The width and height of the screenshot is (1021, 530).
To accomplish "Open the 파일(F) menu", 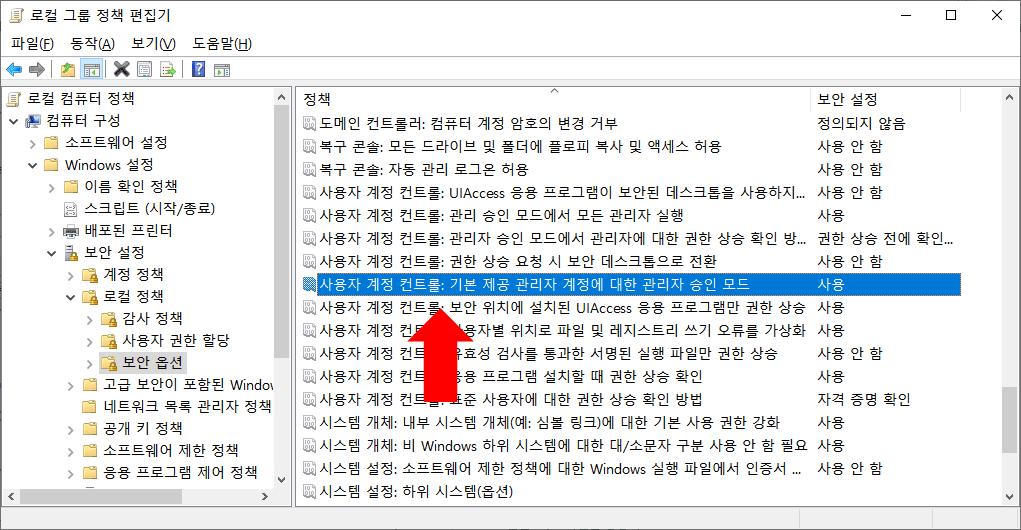I will tap(32, 44).
